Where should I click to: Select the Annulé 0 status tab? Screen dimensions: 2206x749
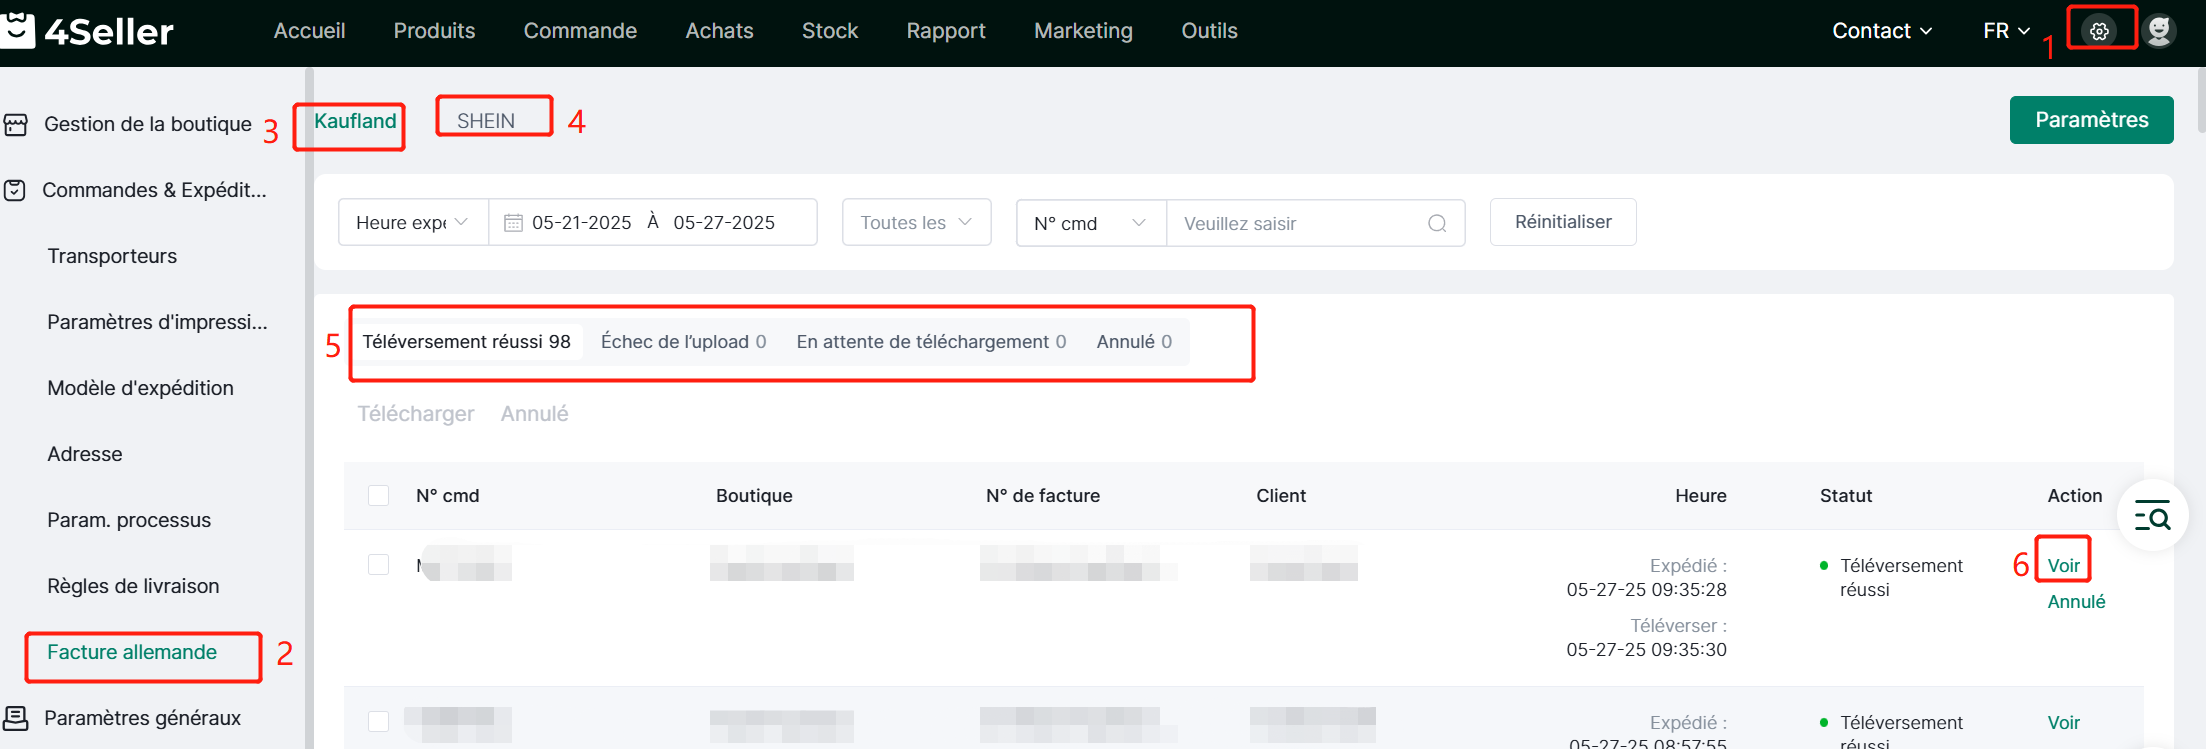click(1134, 342)
